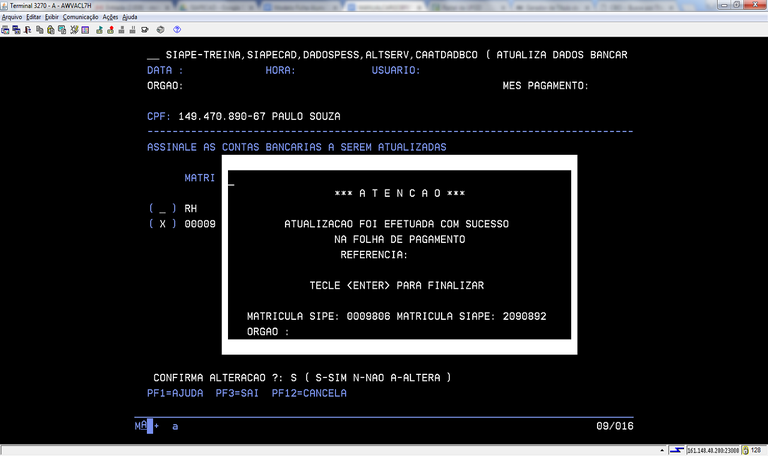768x456 pixels.
Task: Click the PF3=SAI exit key label
Action: coord(238,393)
